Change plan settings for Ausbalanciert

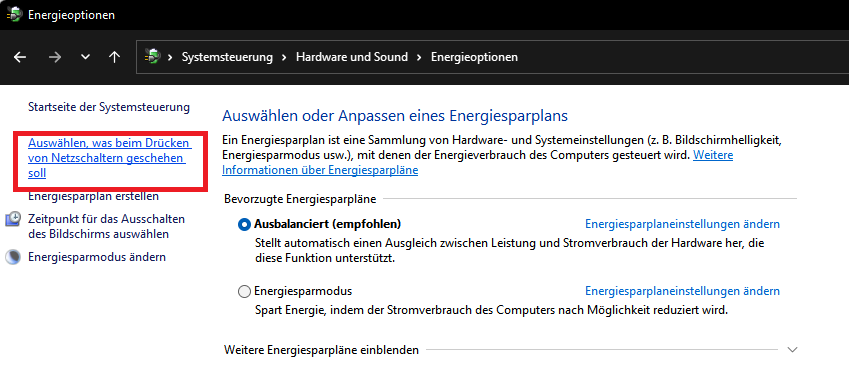coord(682,224)
